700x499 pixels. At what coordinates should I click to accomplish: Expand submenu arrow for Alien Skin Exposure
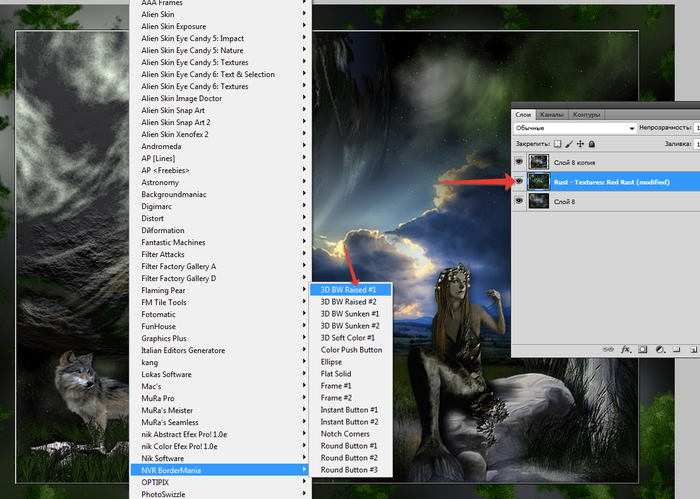[304, 26]
